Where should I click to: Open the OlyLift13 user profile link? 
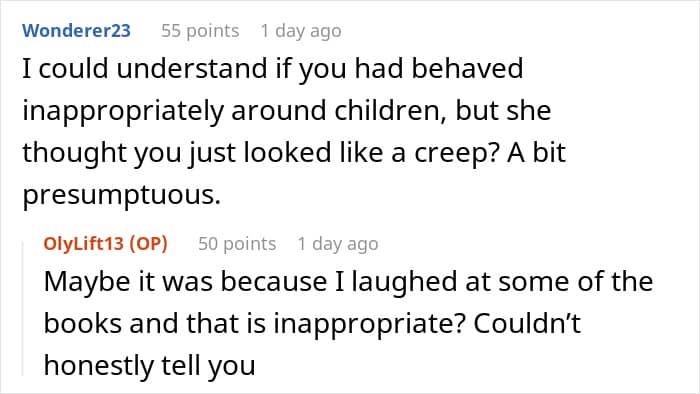click(83, 244)
